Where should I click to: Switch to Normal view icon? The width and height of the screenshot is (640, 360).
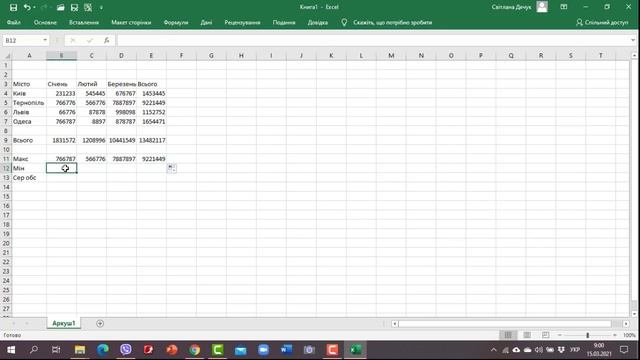pyautogui.click(x=508, y=335)
